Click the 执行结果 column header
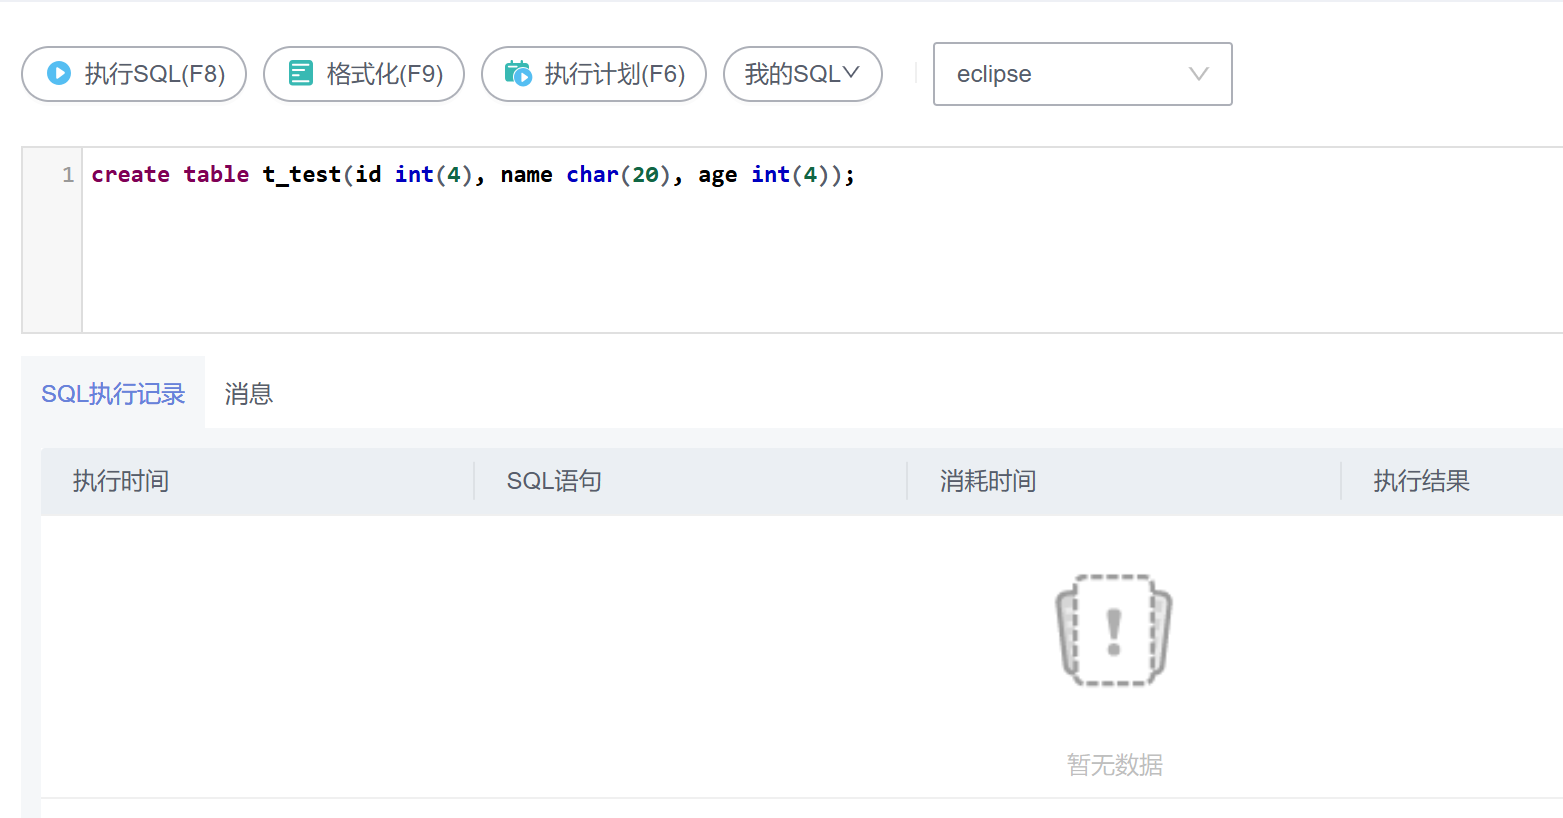This screenshot has height=818, width=1563. [x=1421, y=481]
